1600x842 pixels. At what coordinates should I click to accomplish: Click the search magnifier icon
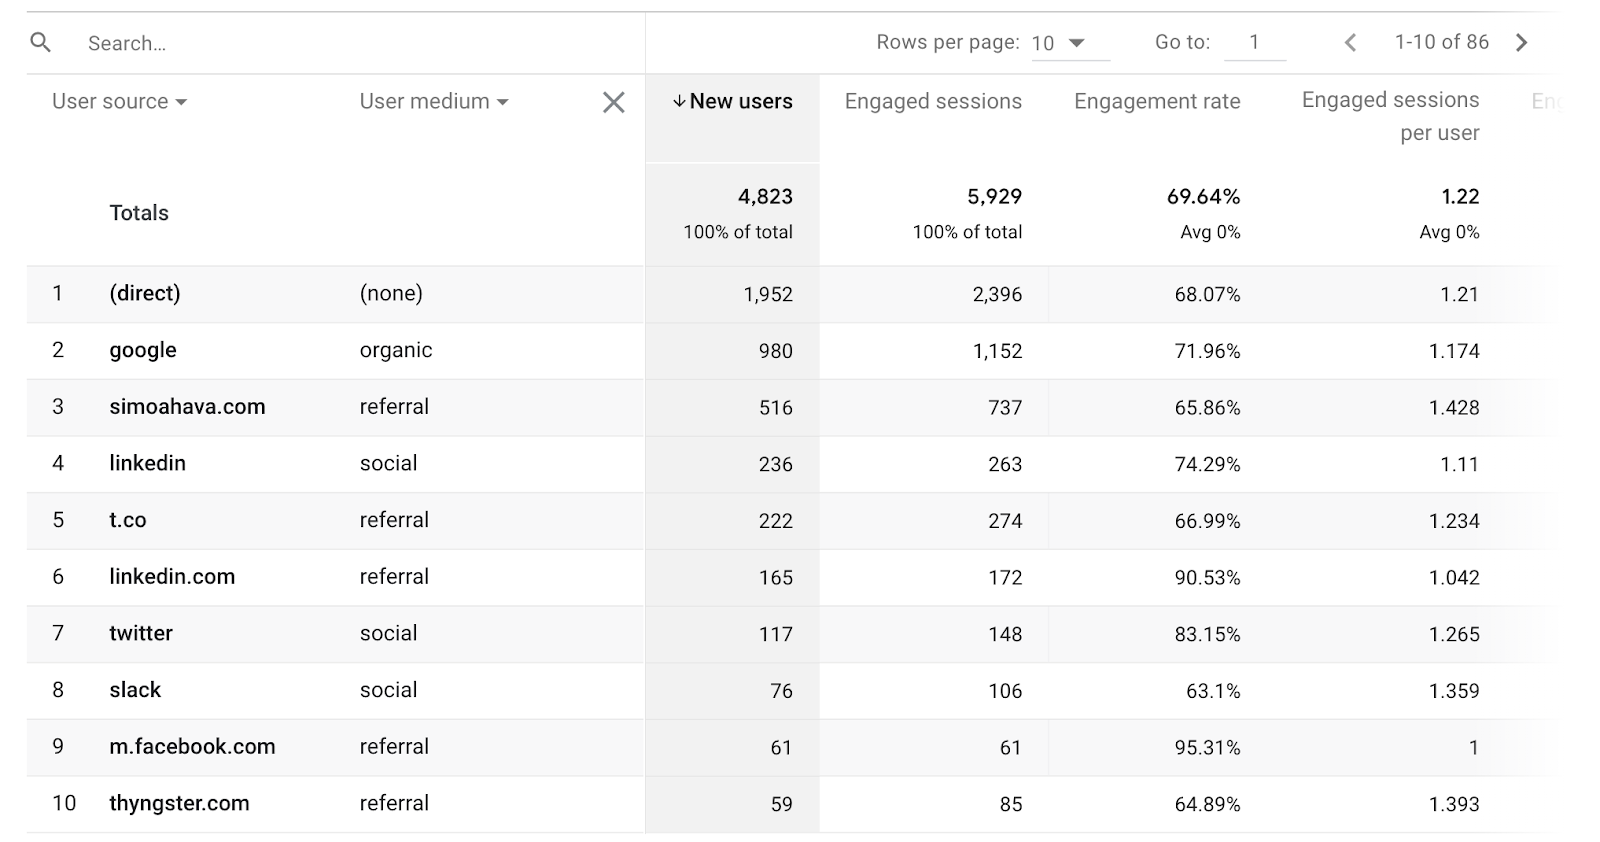click(40, 42)
